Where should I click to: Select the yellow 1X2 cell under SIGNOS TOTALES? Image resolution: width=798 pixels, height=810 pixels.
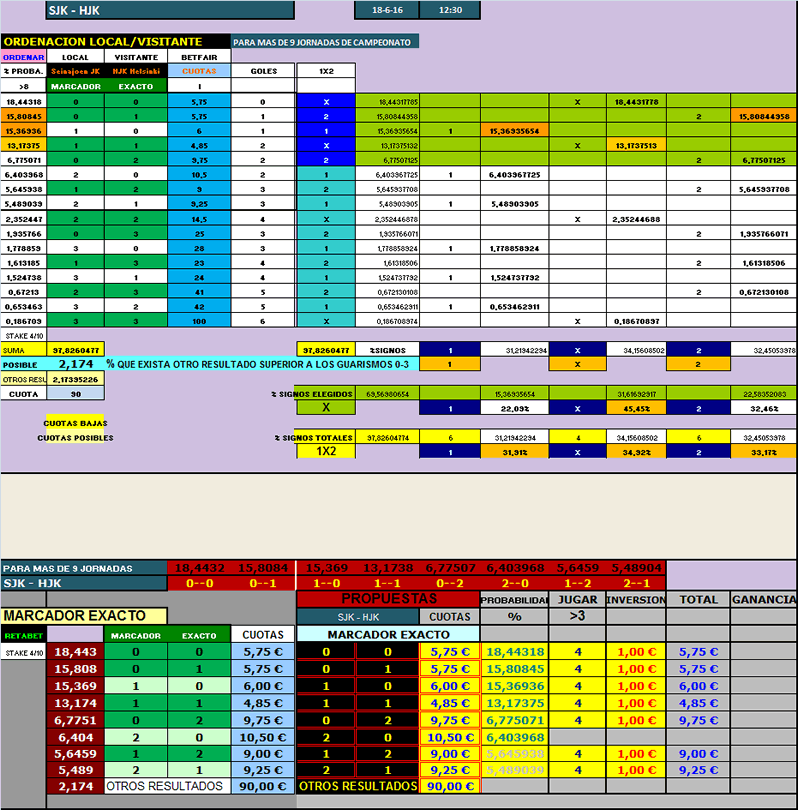326,451
